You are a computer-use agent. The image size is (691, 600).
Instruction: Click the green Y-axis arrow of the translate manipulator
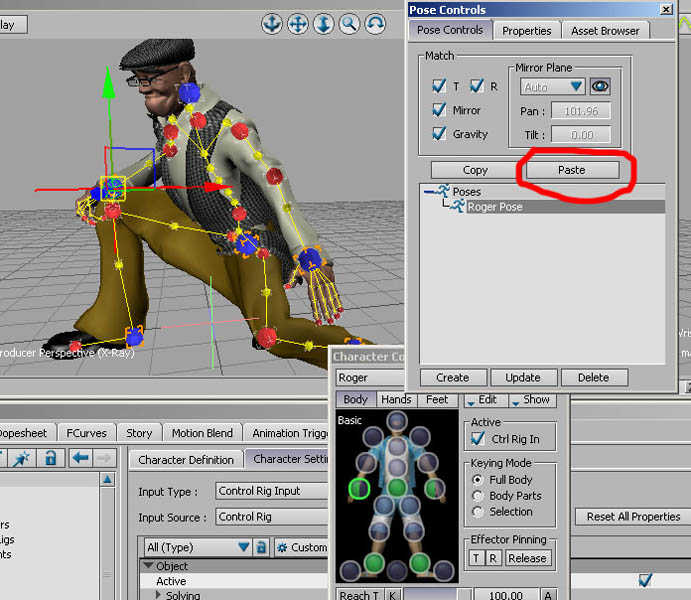(x=108, y=84)
